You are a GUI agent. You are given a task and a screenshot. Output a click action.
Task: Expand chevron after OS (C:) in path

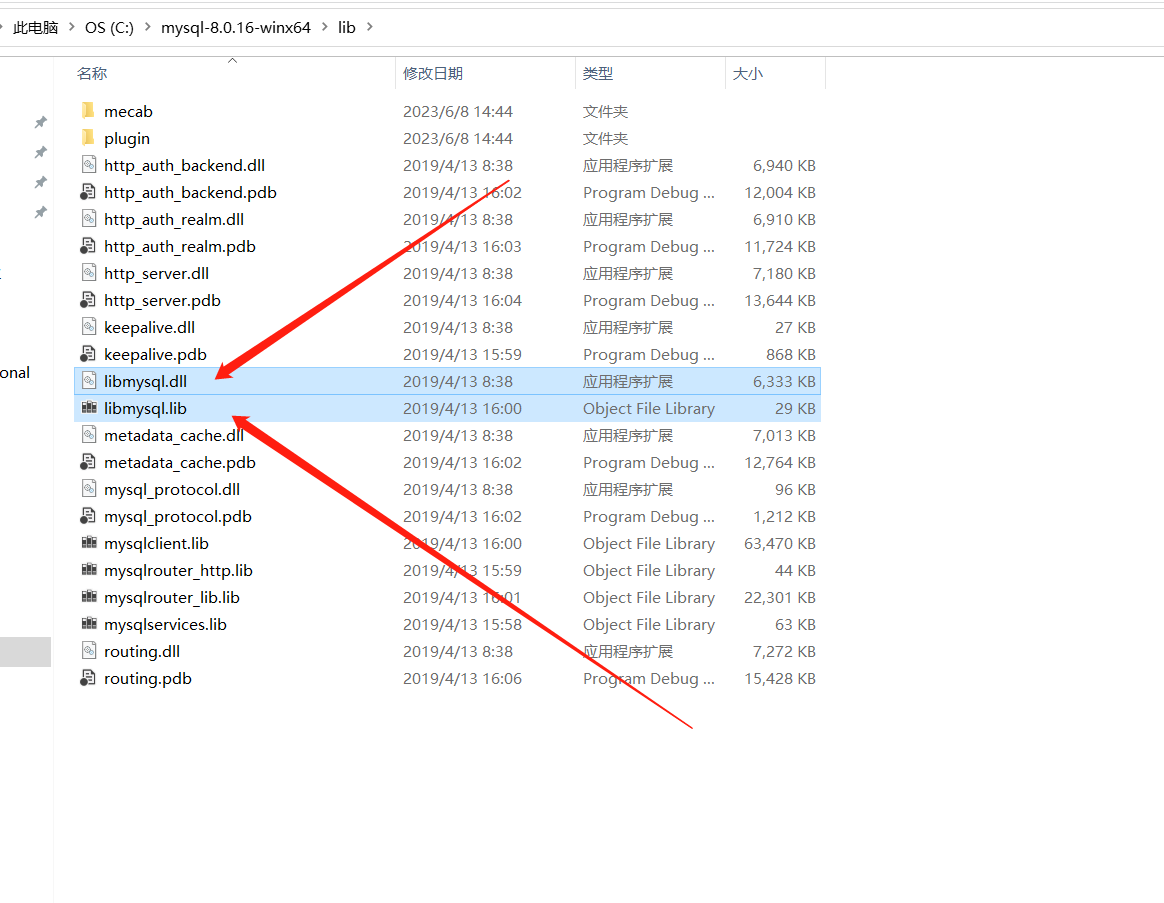(x=148, y=27)
